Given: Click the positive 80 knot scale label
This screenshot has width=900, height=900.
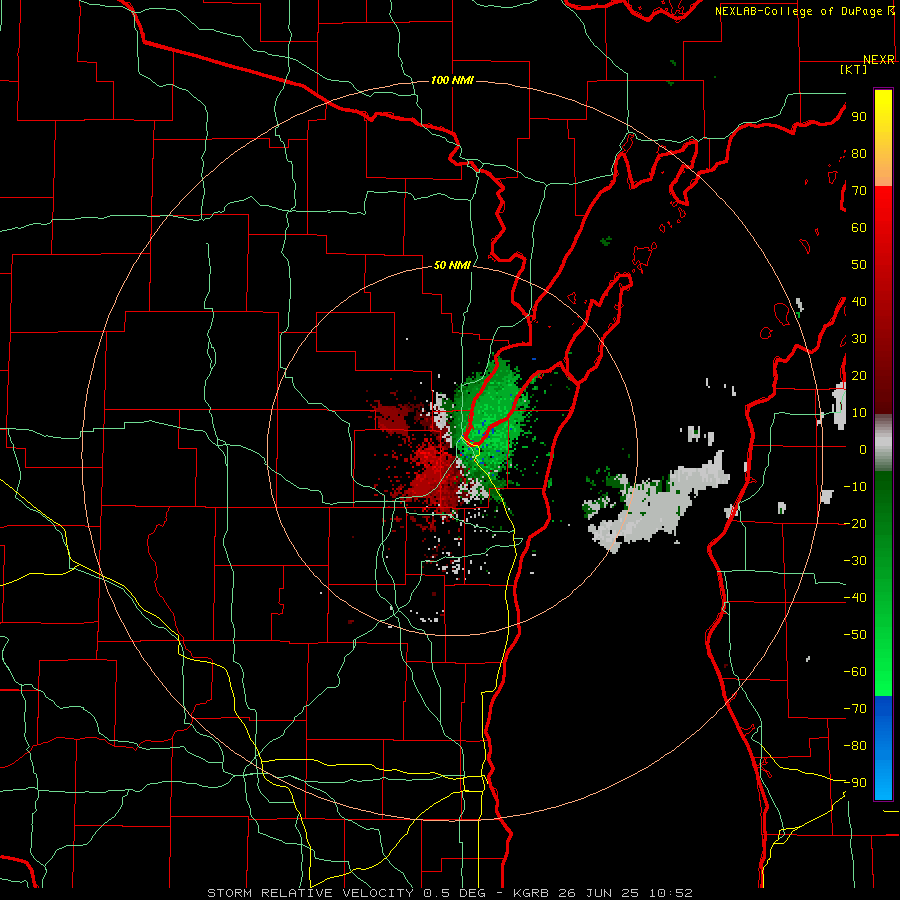Looking at the screenshot, I should 859,153.
